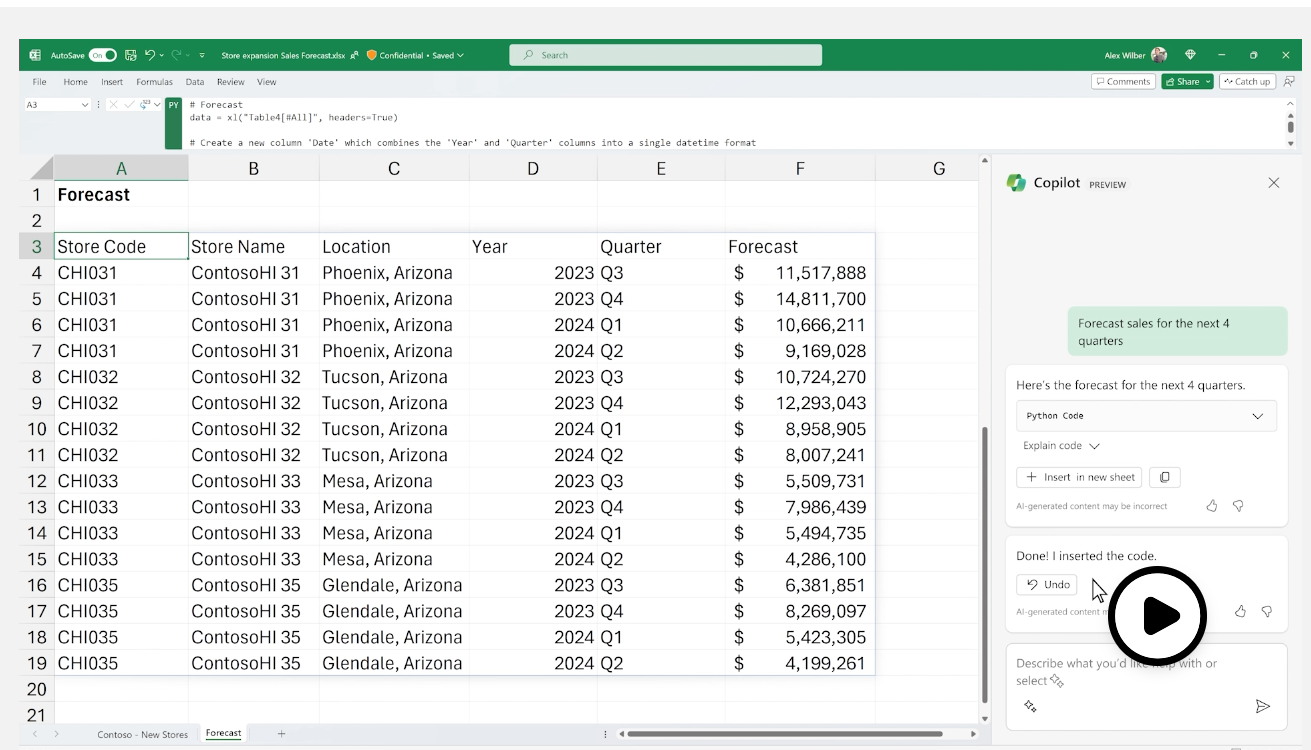Screen dimensions: 1311x750
Task: Click the Save icon in title bar
Action: pos(131,55)
